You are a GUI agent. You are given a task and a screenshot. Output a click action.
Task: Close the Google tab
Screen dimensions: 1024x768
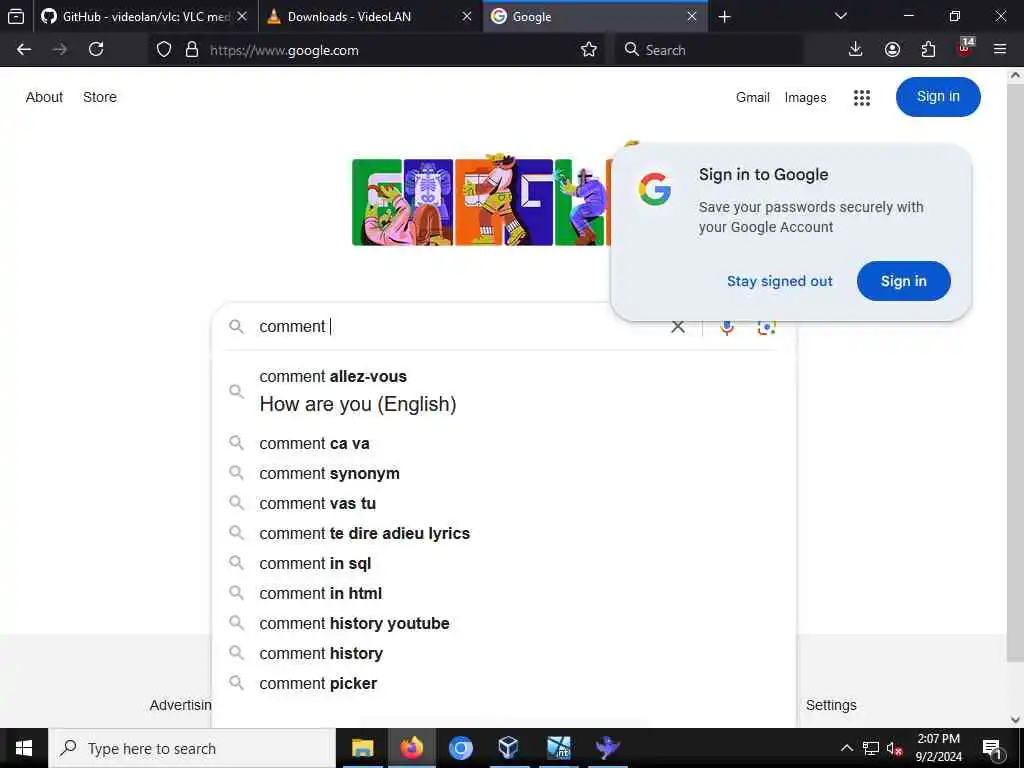(x=692, y=16)
